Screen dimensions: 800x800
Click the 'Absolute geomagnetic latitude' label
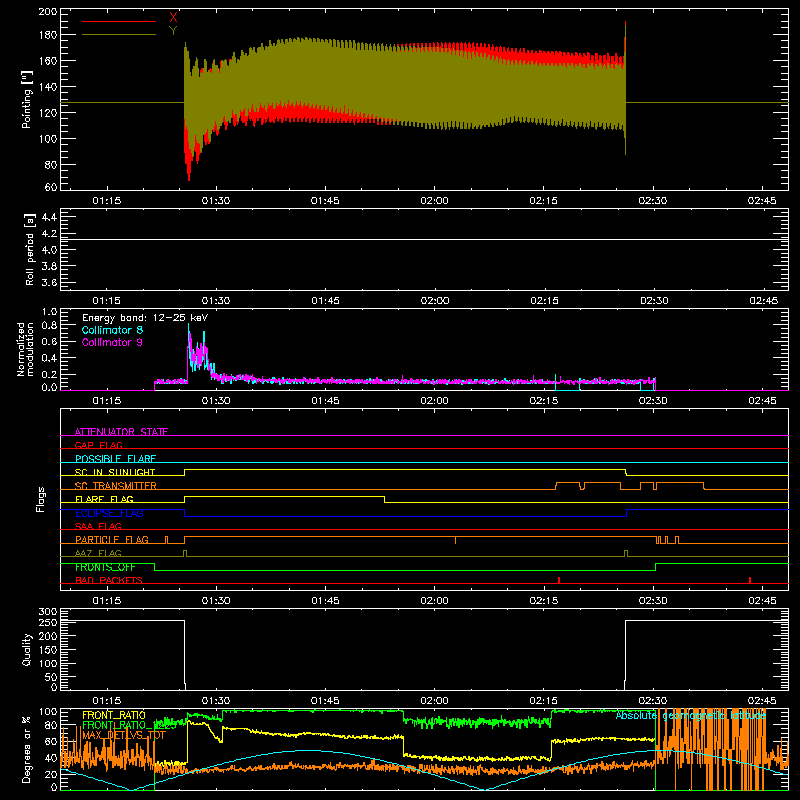click(x=691, y=716)
